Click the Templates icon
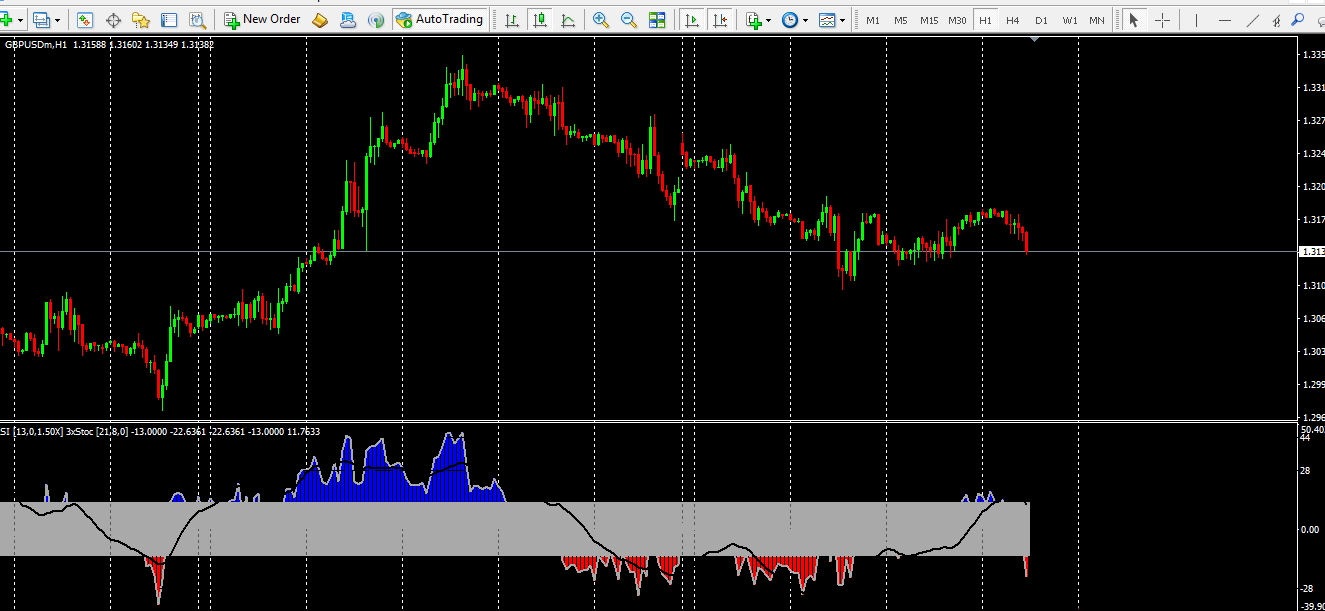This screenshot has height=611, width=1325. point(827,19)
